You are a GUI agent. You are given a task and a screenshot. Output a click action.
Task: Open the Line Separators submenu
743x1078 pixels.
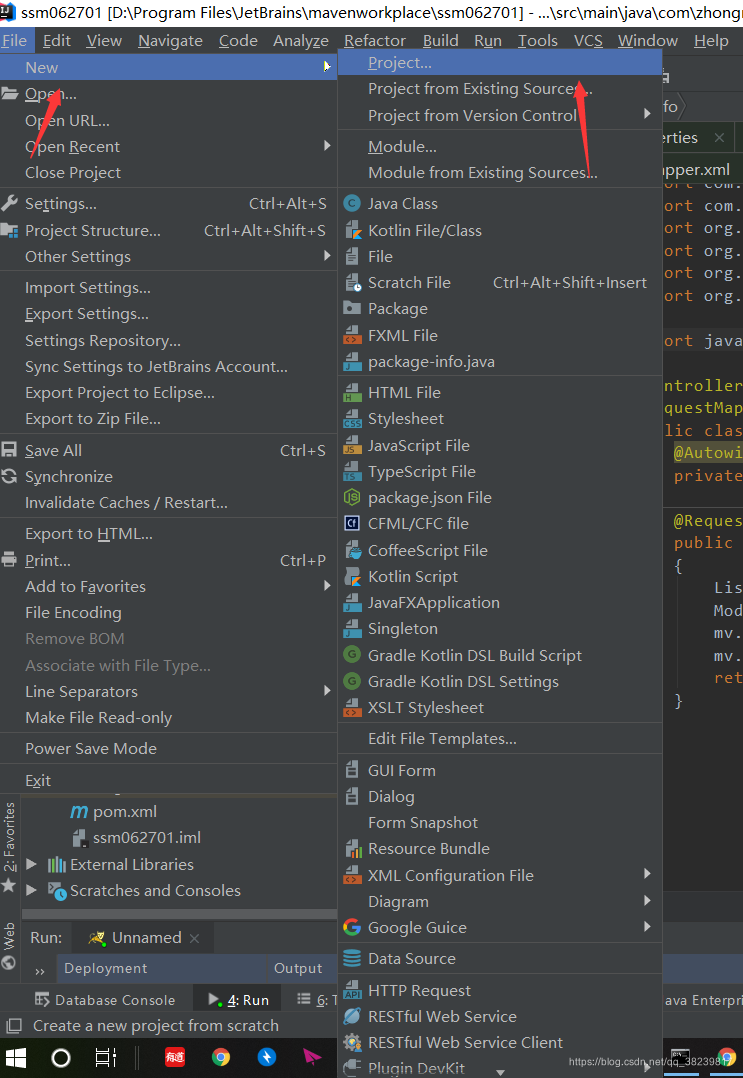point(168,692)
